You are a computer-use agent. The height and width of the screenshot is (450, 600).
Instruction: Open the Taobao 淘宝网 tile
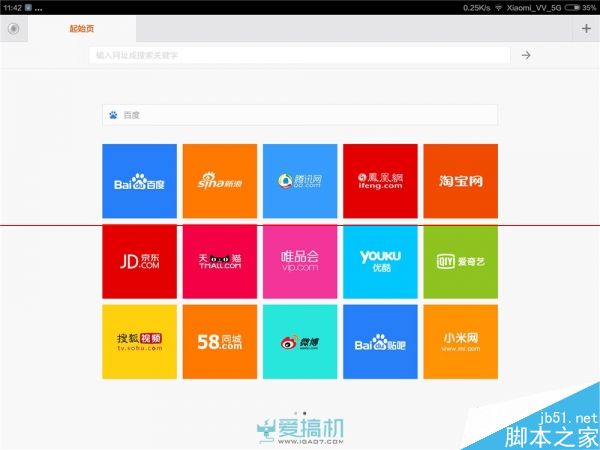(x=461, y=181)
